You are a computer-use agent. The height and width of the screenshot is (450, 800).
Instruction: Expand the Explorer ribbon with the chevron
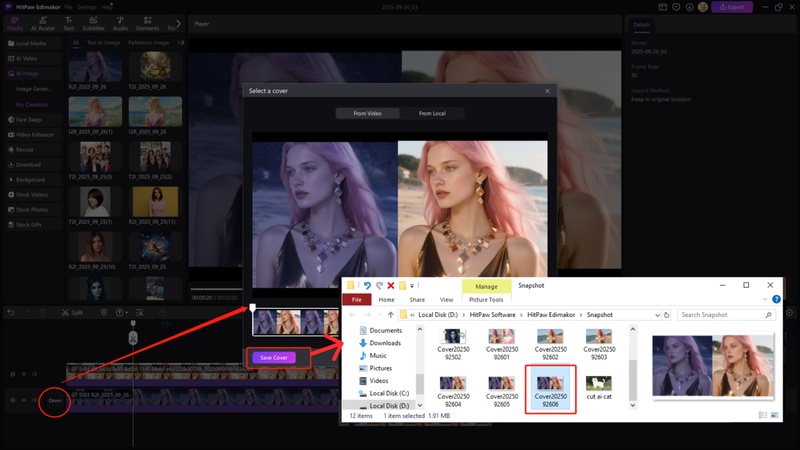[764, 299]
